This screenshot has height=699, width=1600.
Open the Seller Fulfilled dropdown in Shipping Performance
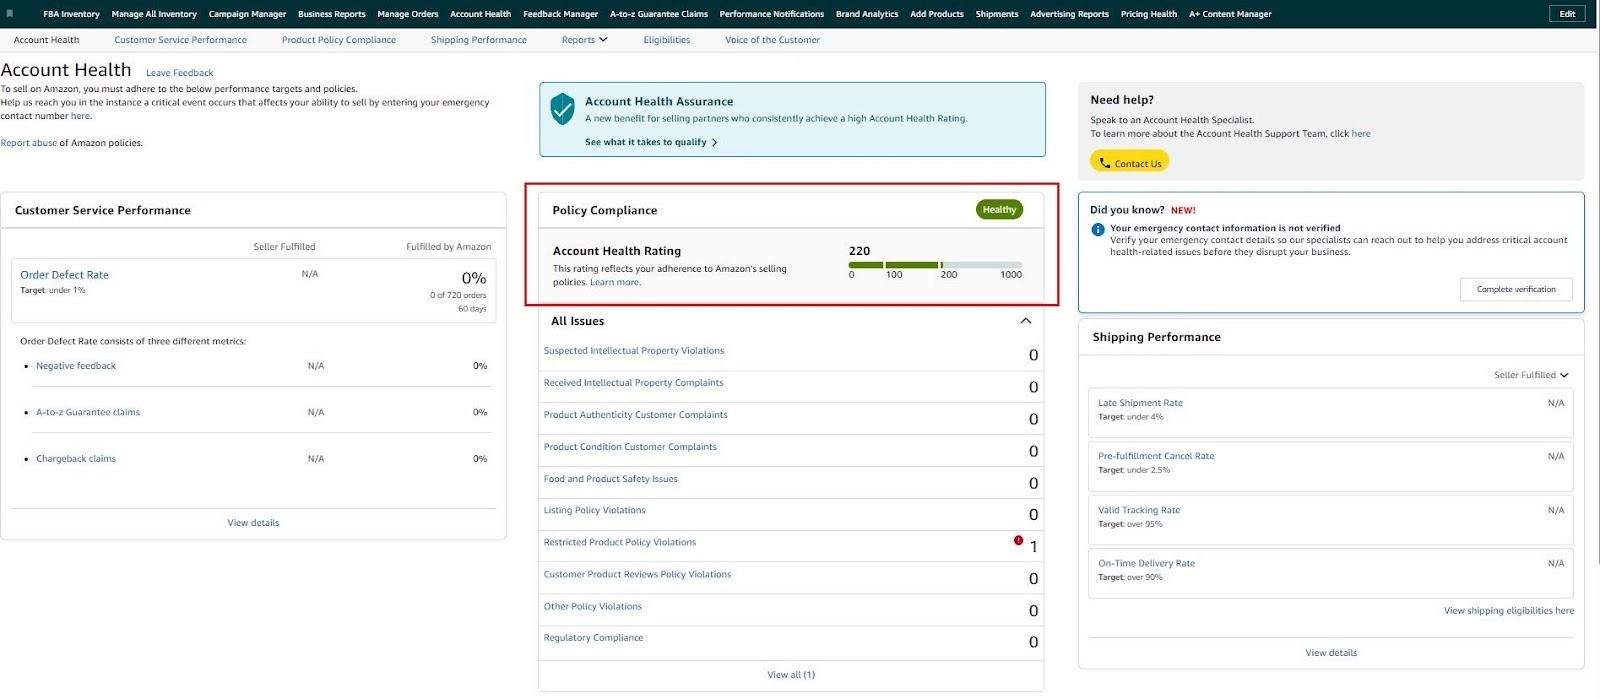[x=1531, y=375]
